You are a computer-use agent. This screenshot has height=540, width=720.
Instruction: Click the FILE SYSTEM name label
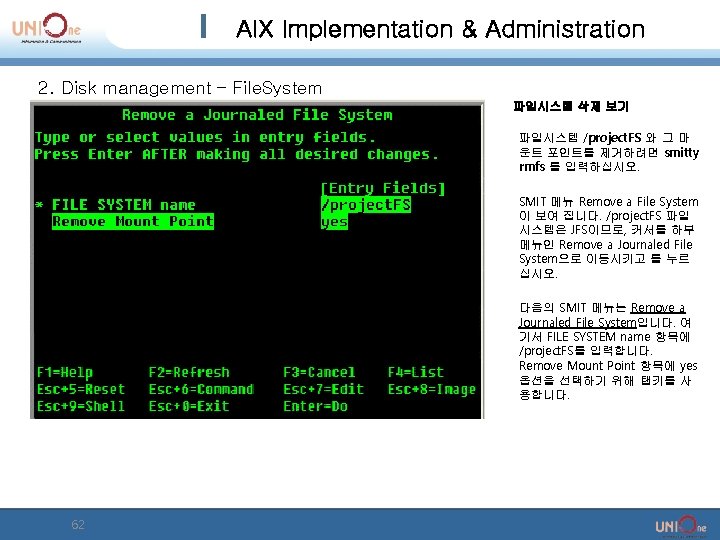click(124, 205)
